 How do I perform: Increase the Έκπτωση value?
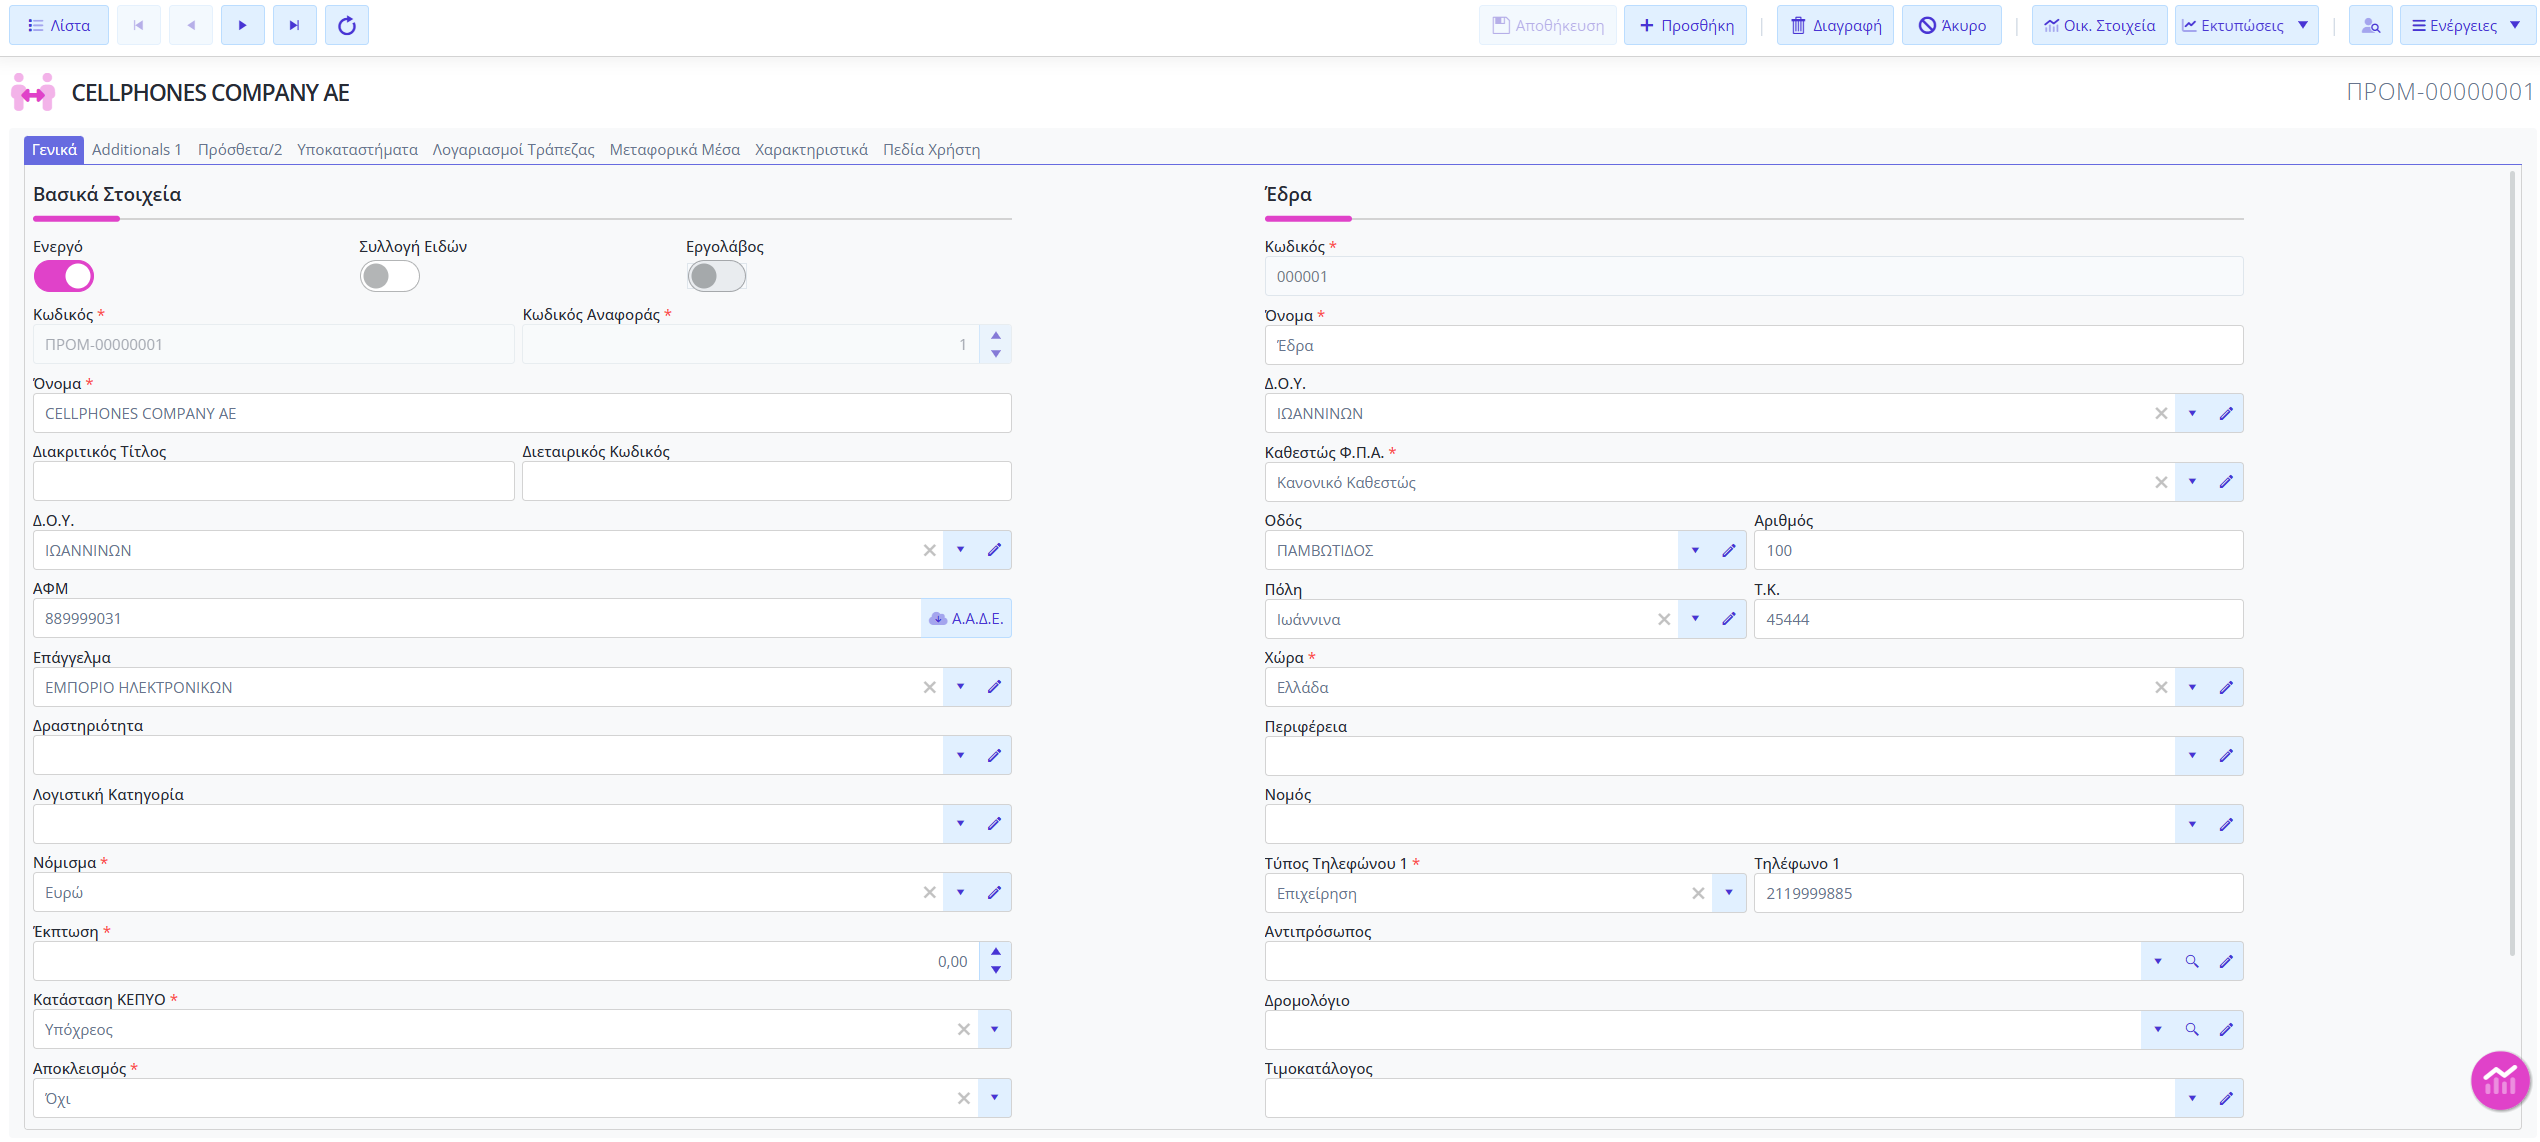[x=996, y=952]
